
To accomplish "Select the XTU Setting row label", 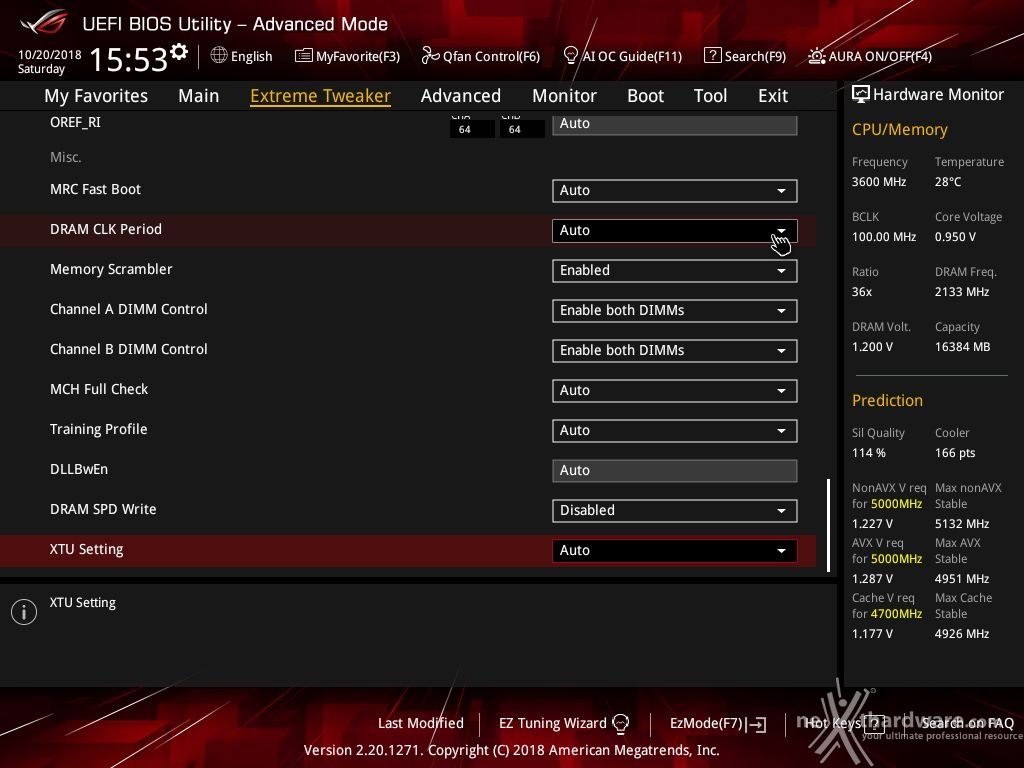I will click(x=87, y=550).
